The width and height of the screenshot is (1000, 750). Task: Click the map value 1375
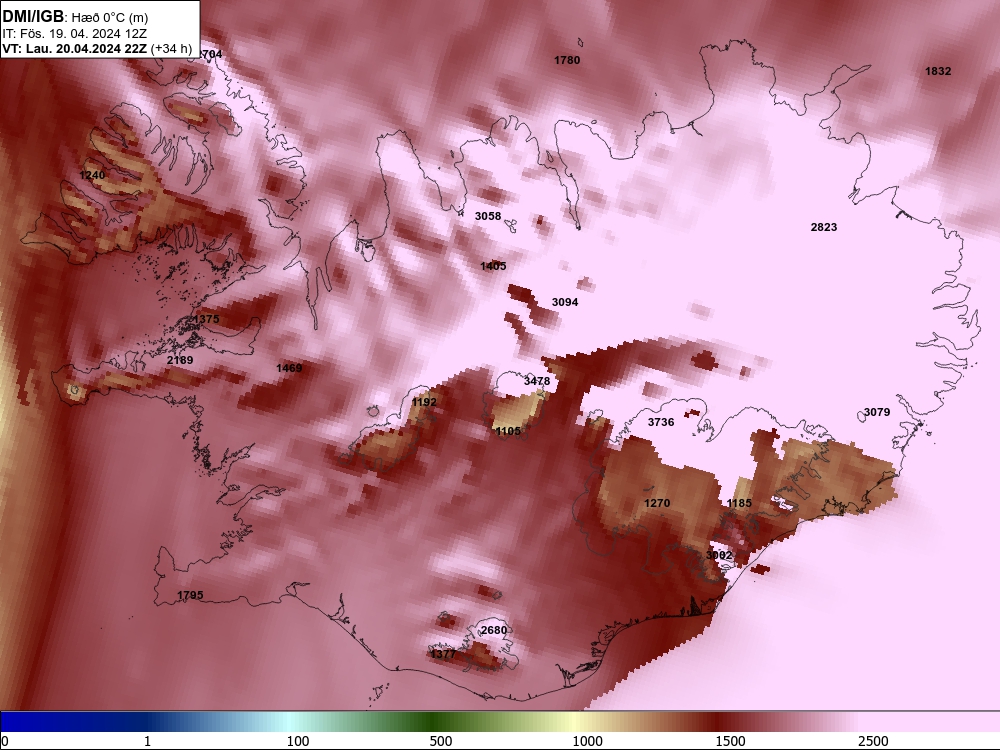(x=206, y=319)
